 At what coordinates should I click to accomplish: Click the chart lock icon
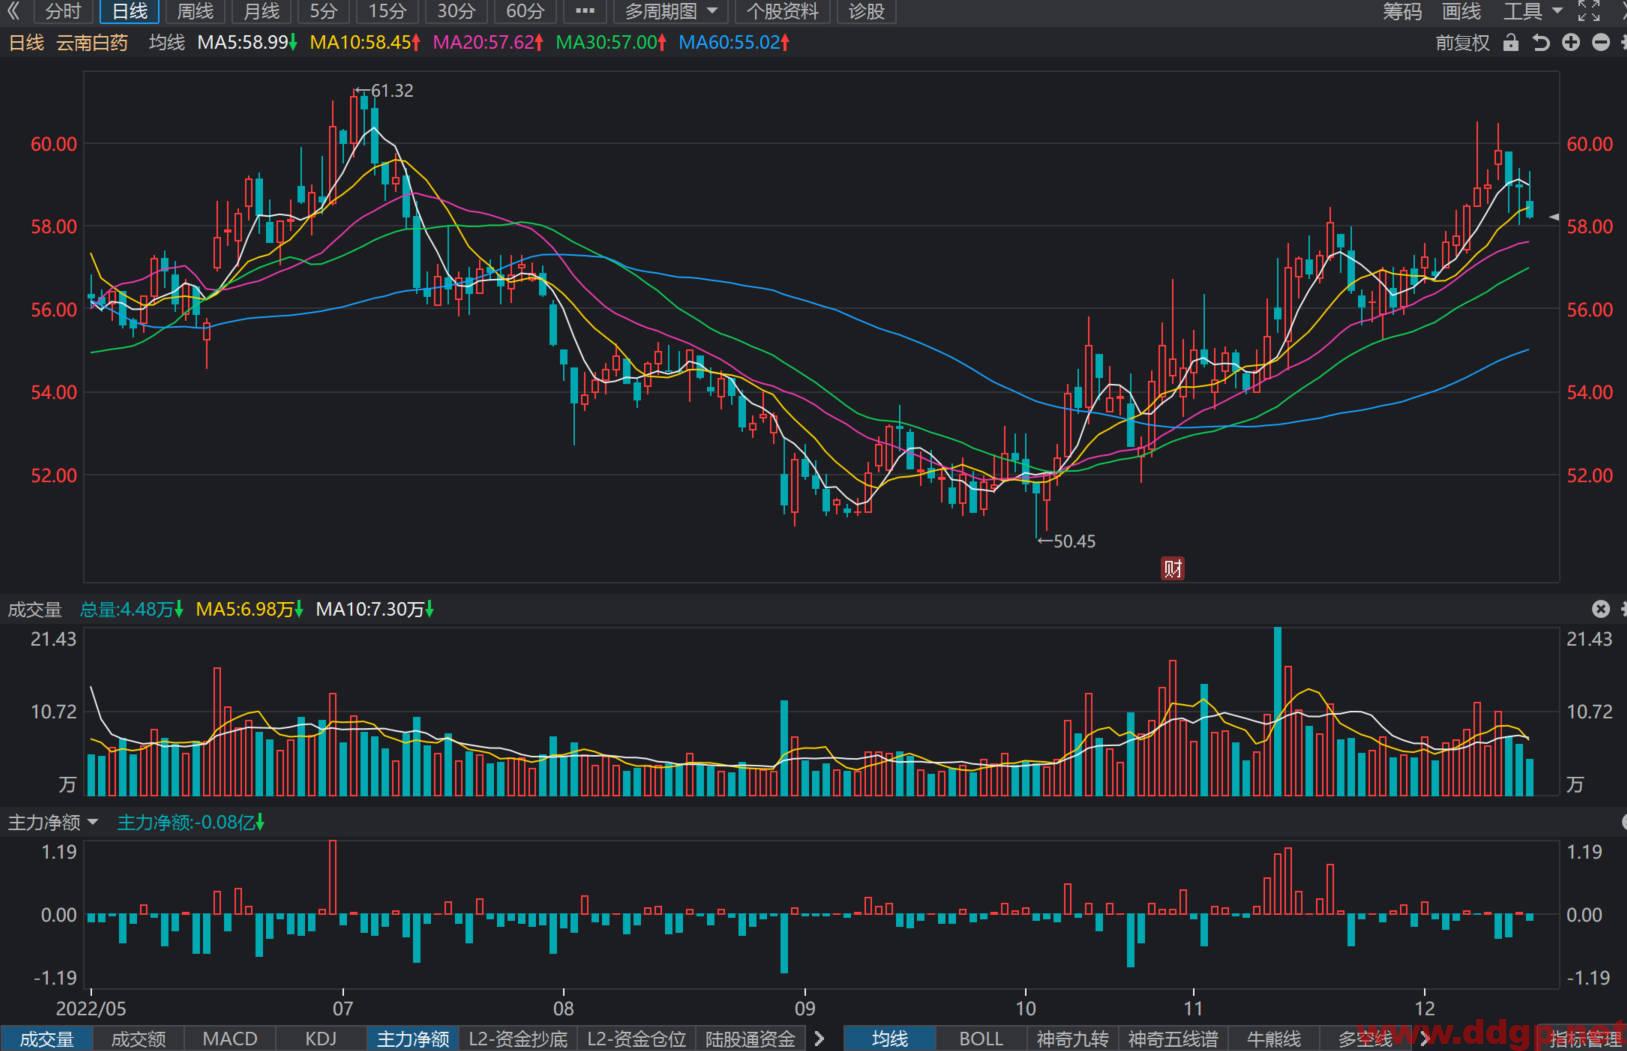point(1511,43)
